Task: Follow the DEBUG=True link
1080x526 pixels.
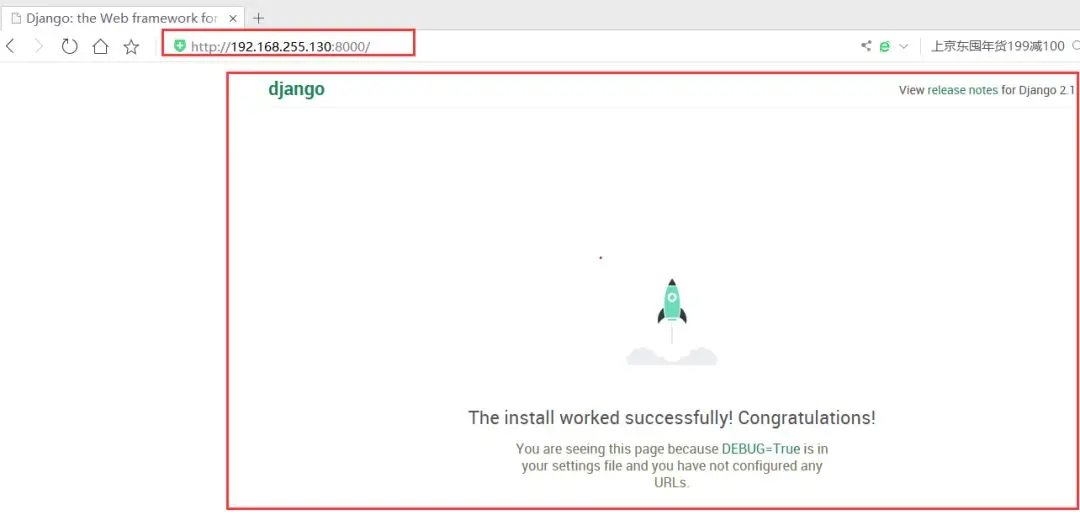Action: pos(761,449)
